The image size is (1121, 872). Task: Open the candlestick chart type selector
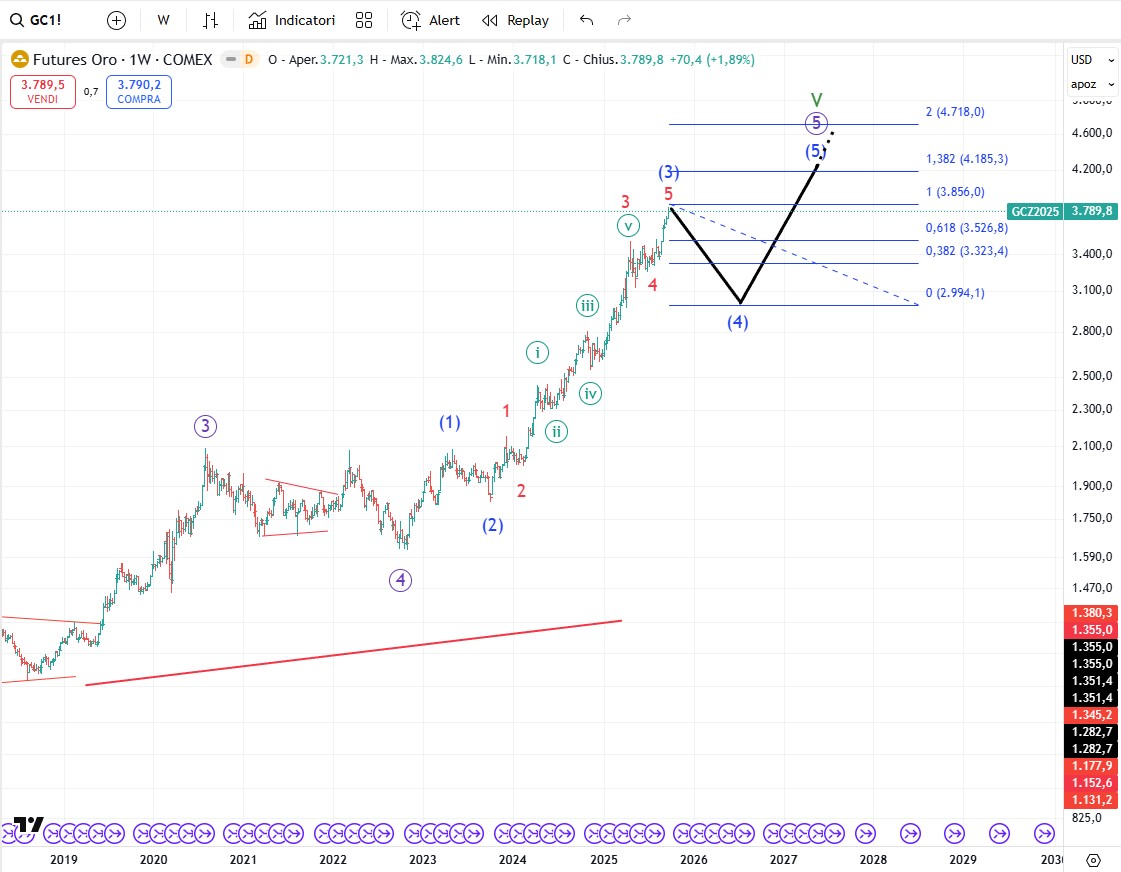210,20
